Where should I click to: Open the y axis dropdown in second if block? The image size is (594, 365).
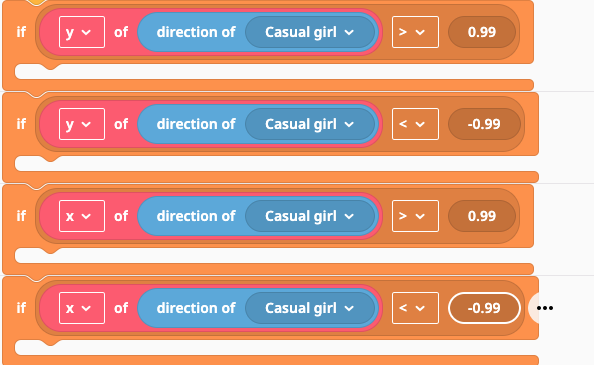[x=82, y=124]
